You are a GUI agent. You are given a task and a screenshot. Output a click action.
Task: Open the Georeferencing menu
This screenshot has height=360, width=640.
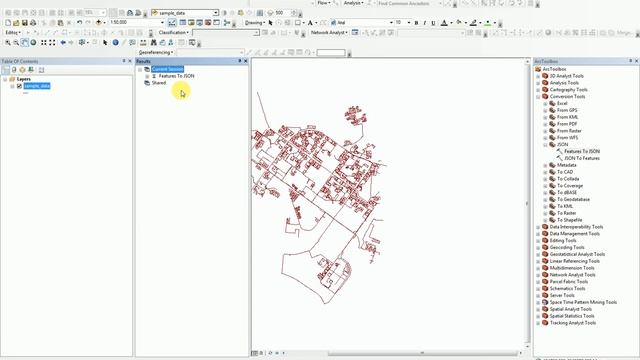(x=156, y=53)
